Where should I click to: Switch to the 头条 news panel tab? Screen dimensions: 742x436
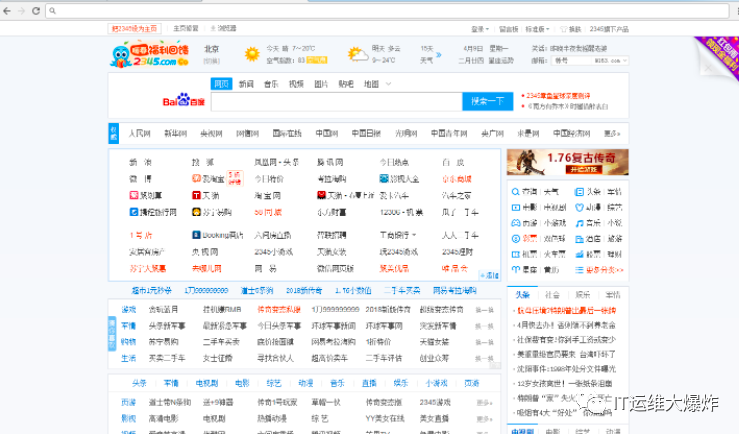pyautogui.click(x=522, y=294)
